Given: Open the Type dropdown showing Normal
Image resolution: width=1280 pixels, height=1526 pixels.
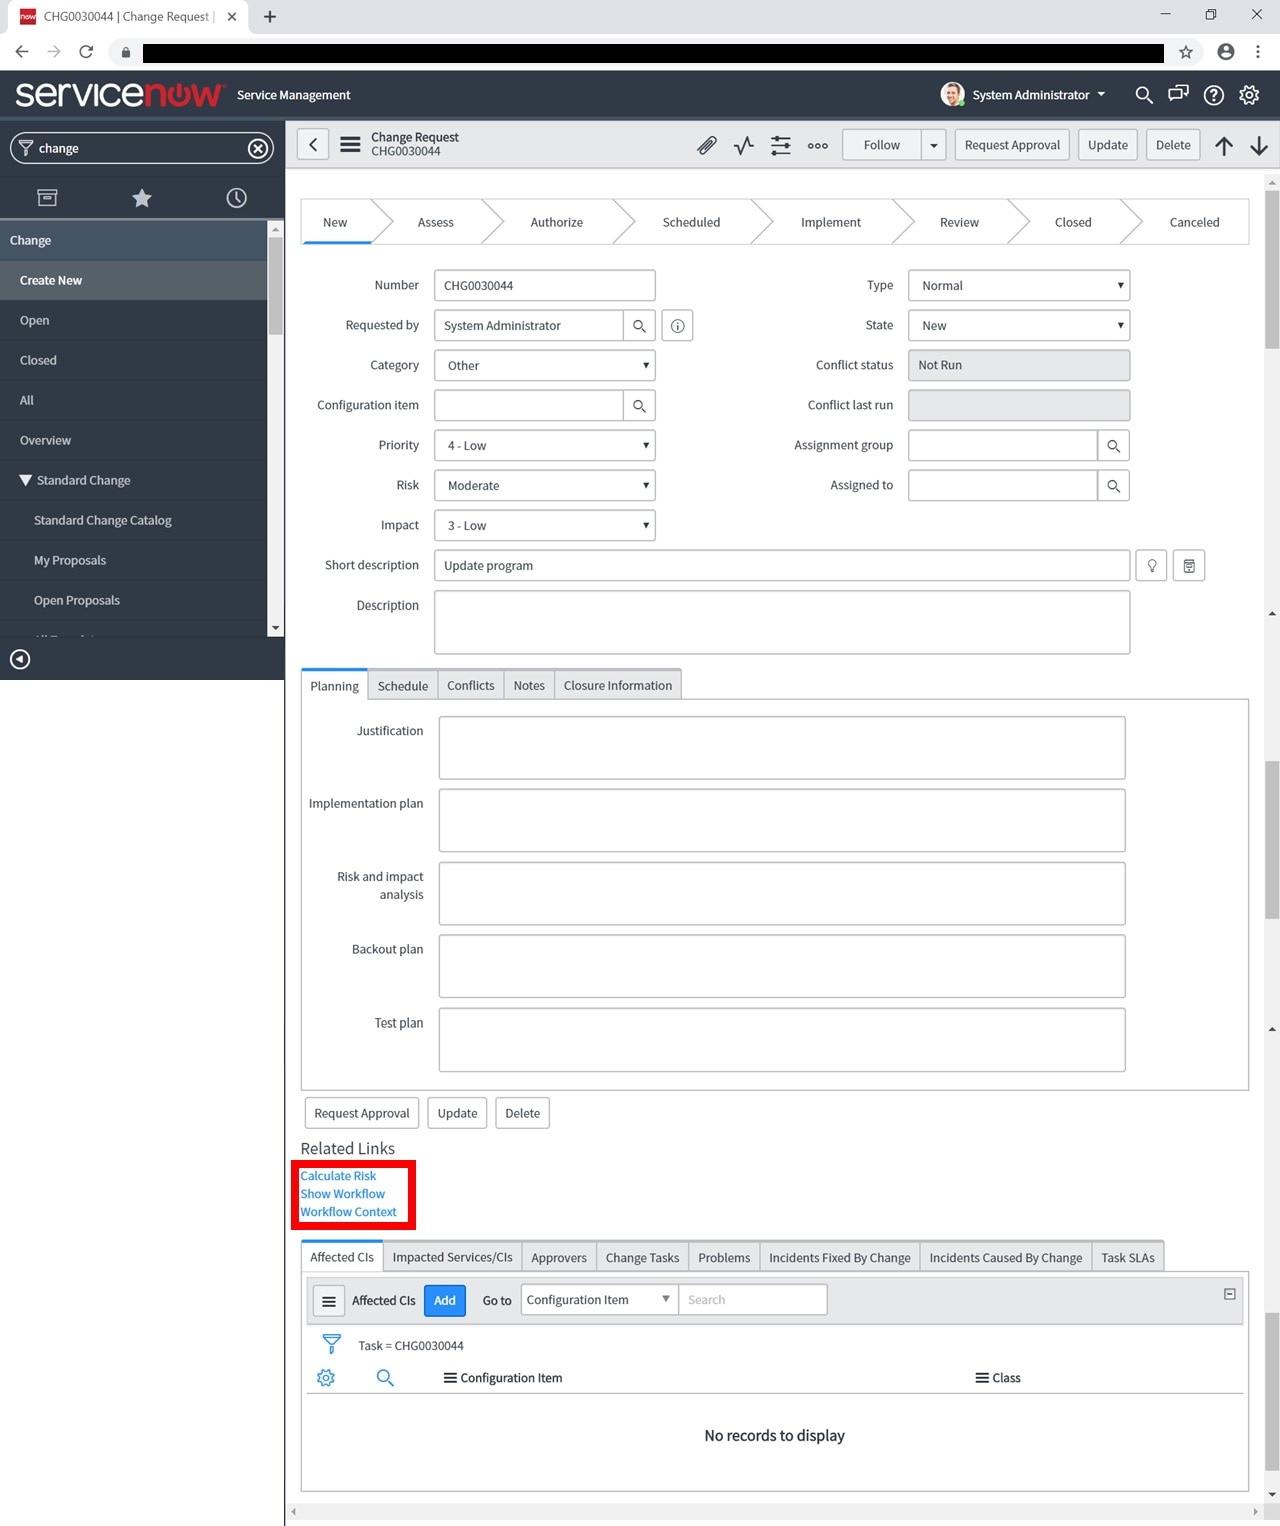Looking at the screenshot, I should coord(1018,285).
